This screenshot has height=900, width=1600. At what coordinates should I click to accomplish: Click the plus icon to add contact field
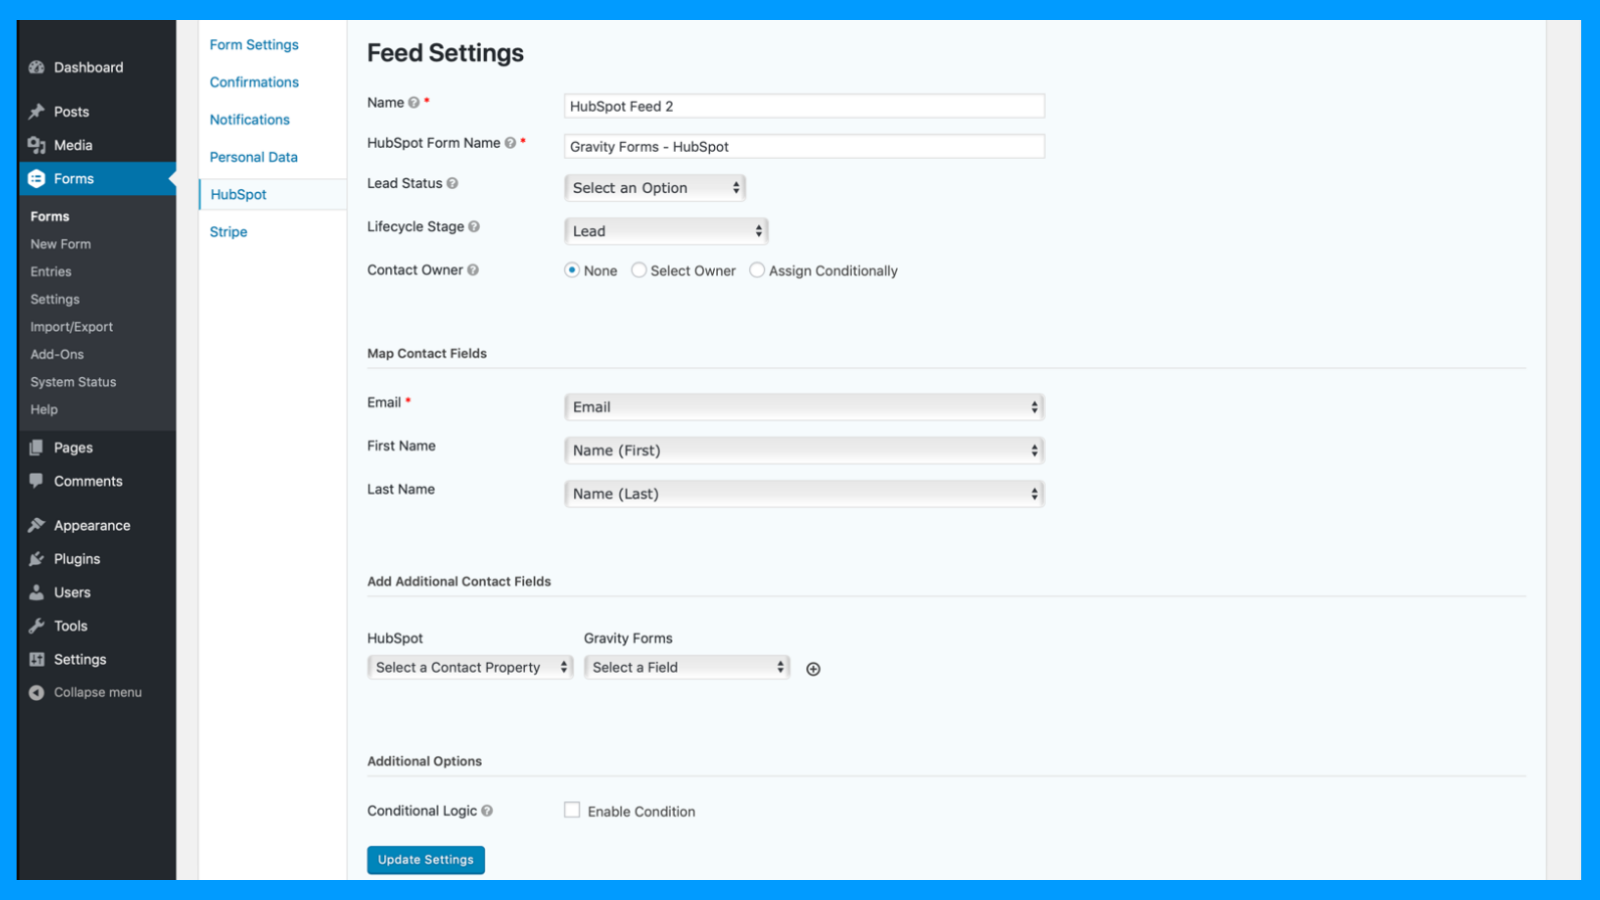(x=813, y=669)
